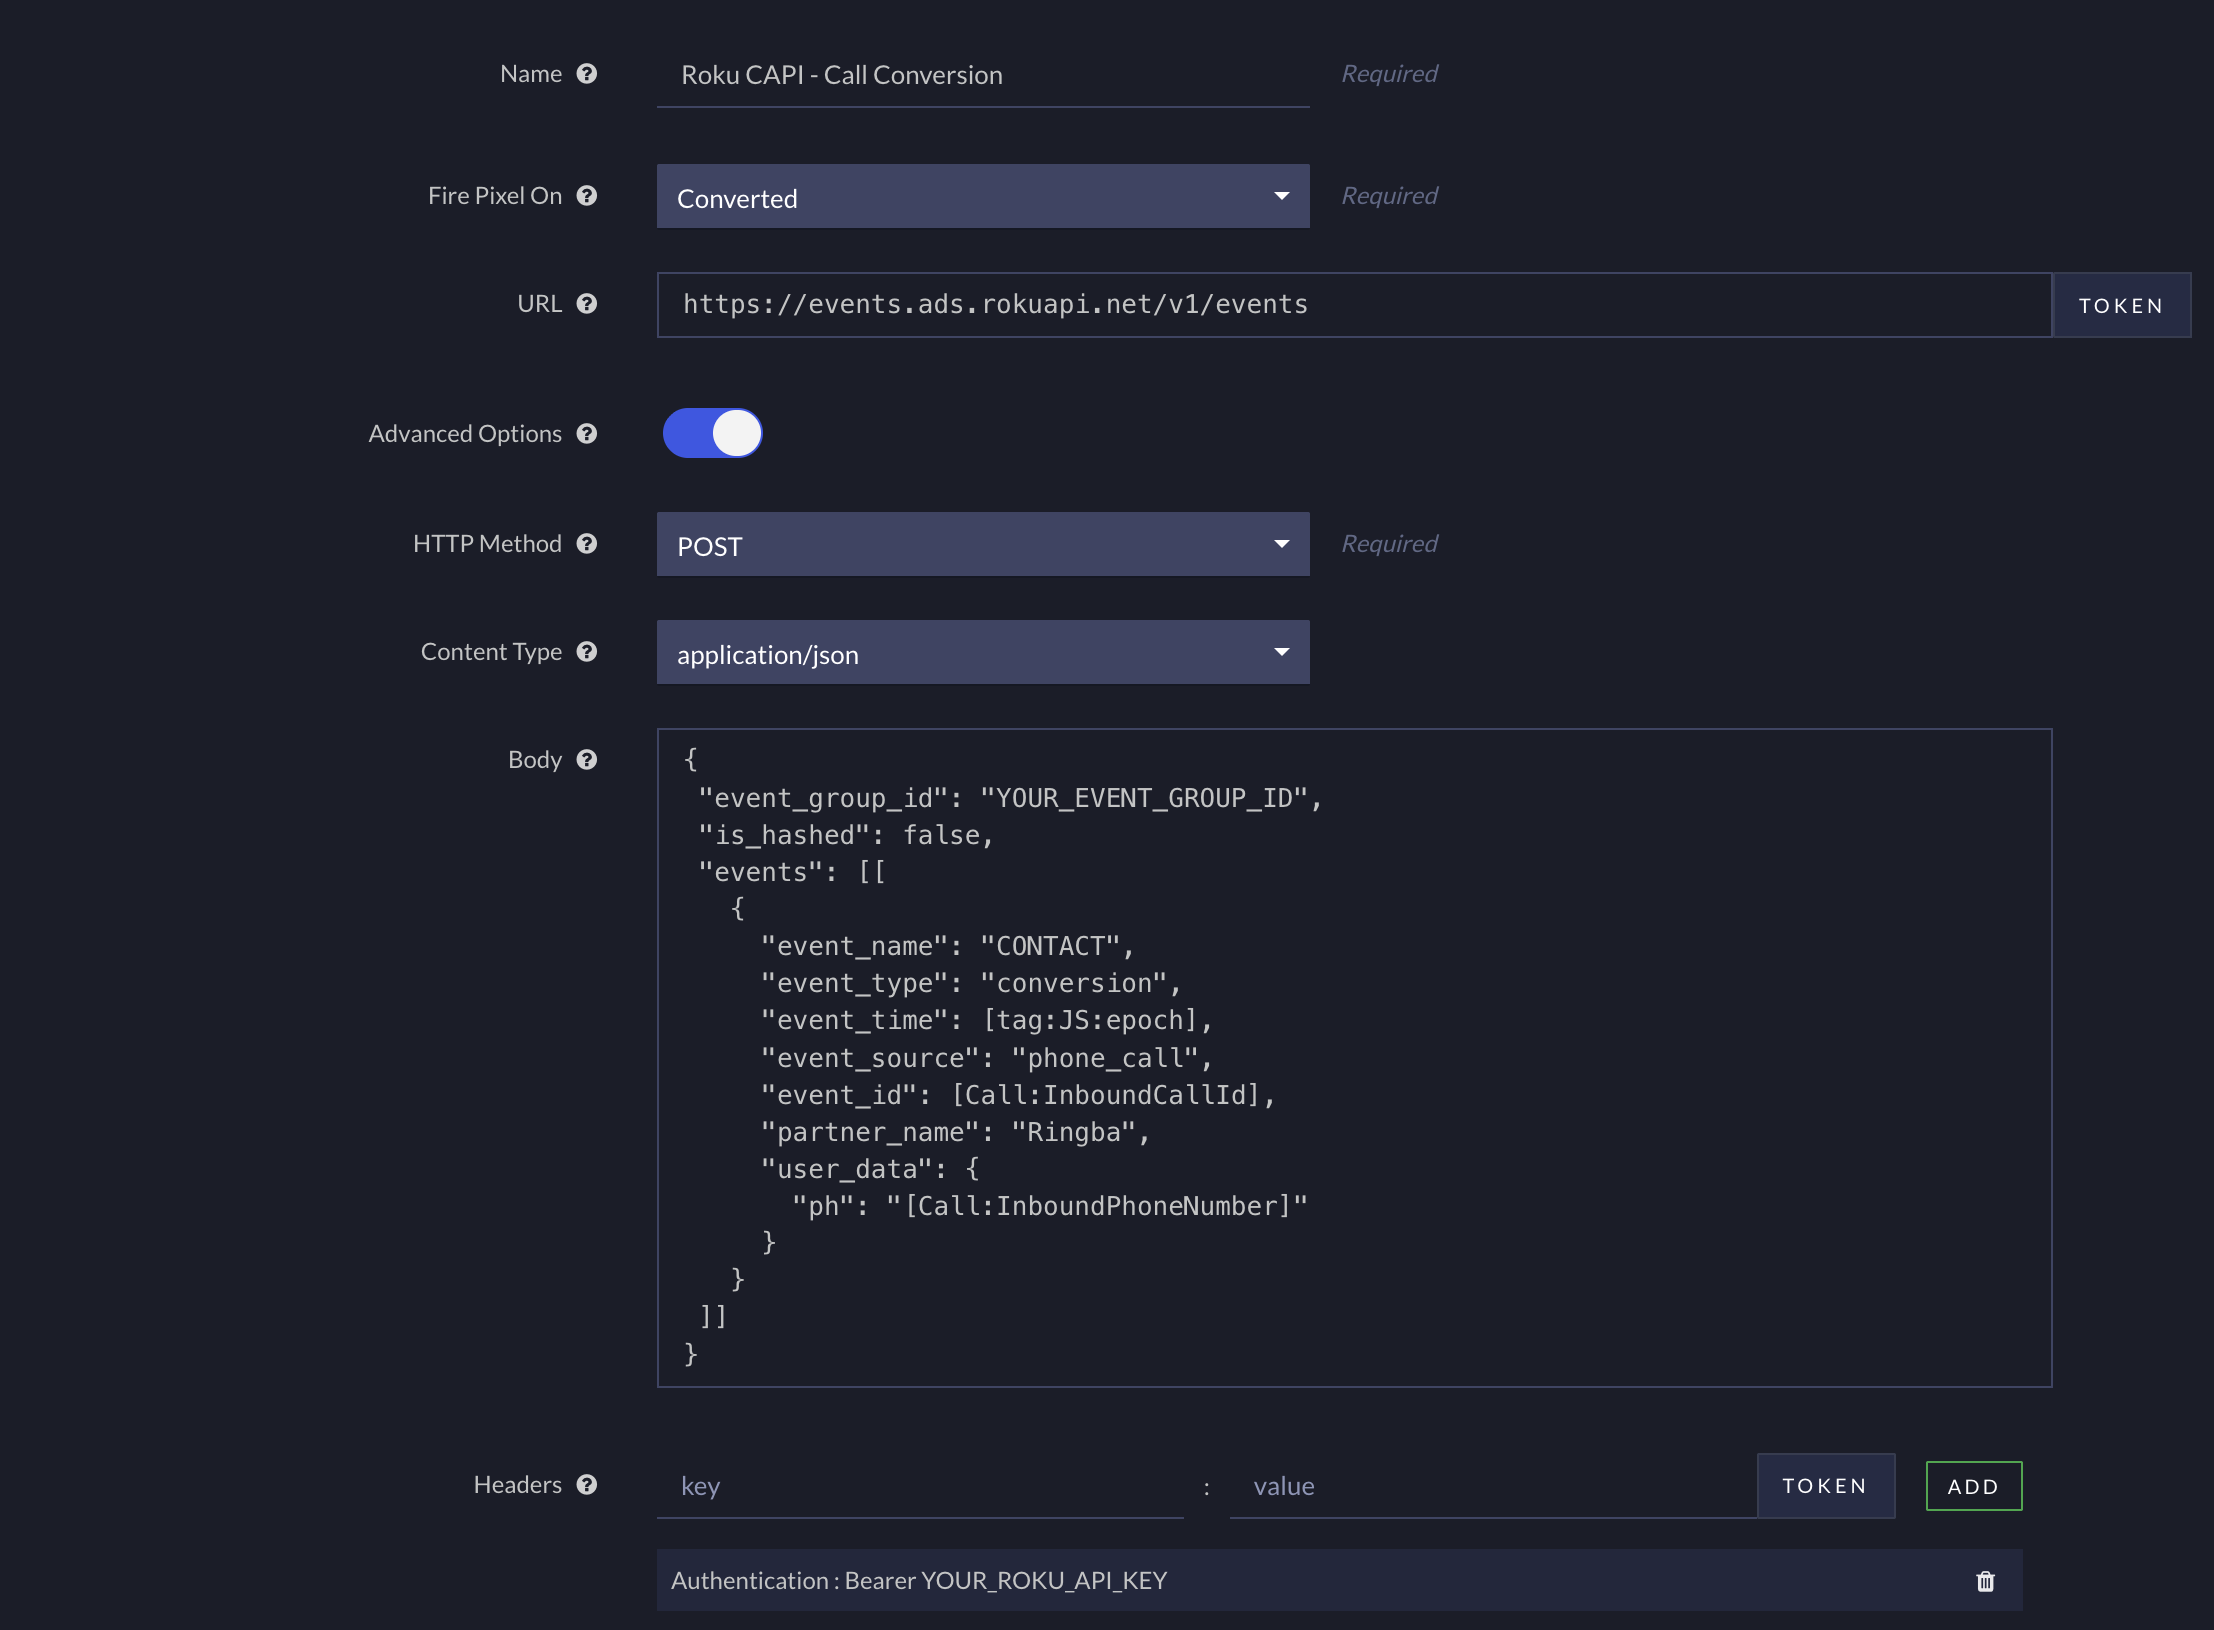Screen dimensions: 2214x1630
Task: Select the Authentication : Bearer YOUR_ROKU_API_KEY row
Action: pos(1339,1580)
